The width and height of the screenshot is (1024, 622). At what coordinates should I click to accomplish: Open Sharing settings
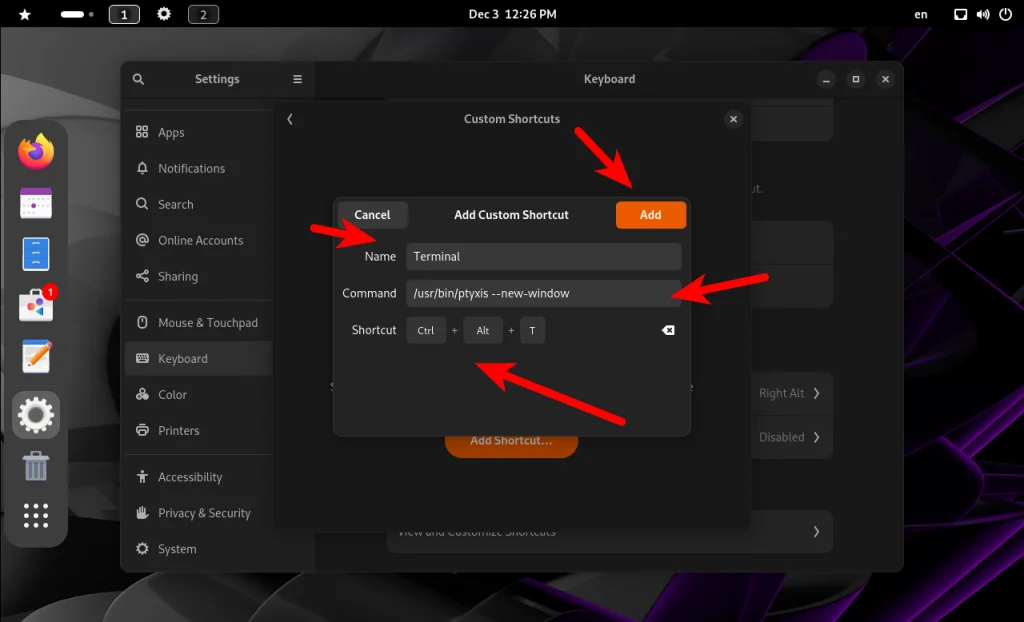click(199, 276)
